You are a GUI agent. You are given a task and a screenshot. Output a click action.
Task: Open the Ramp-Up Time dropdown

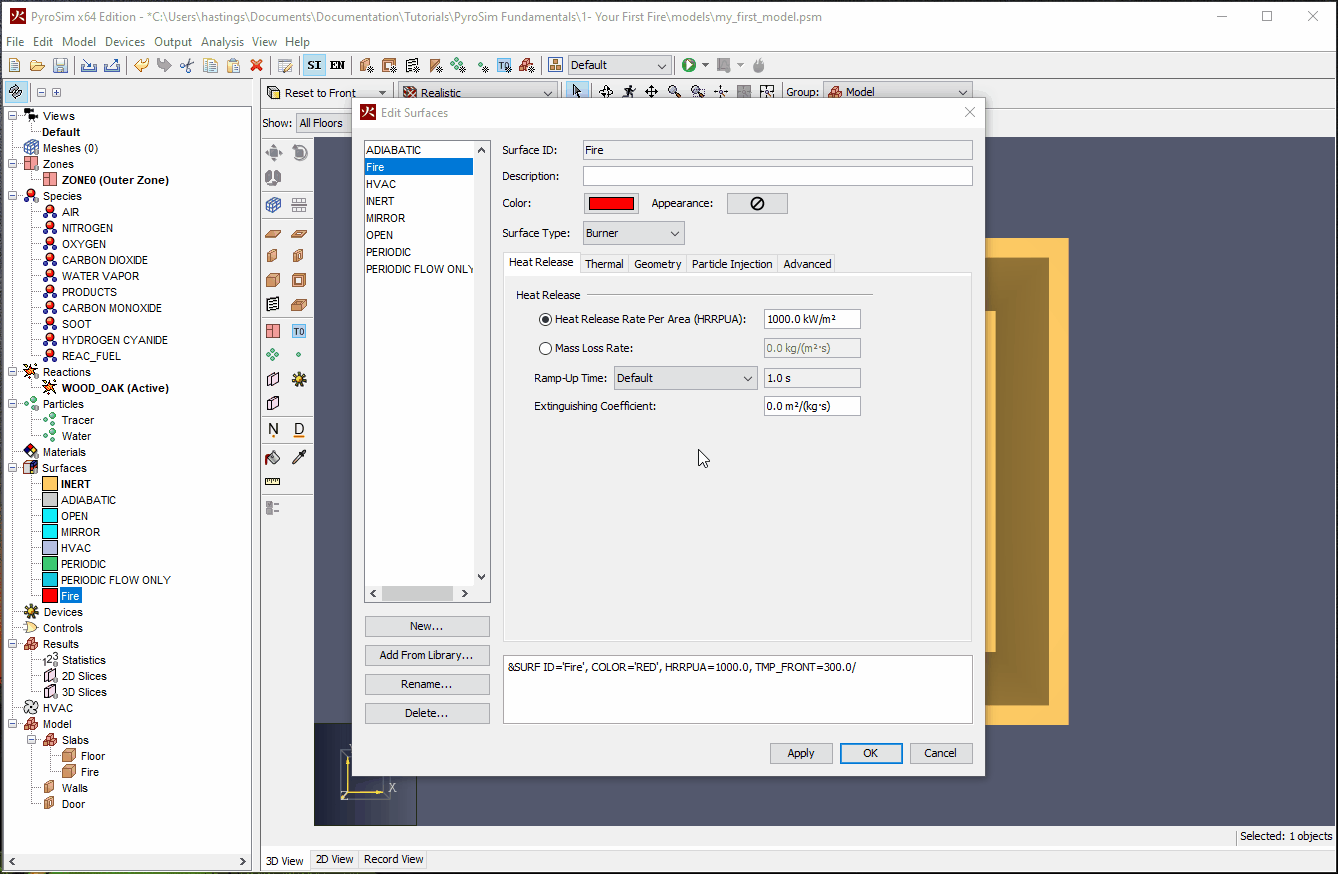[685, 378]
